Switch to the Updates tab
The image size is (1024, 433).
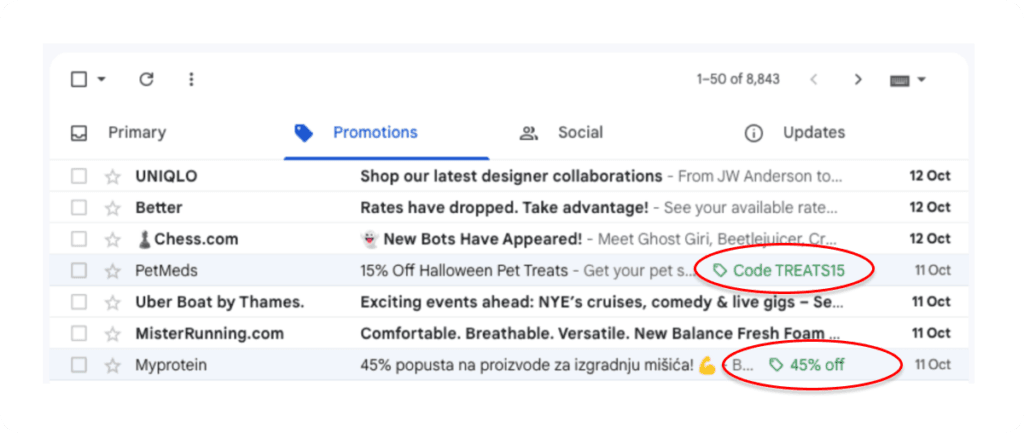[x=812, y=133]
